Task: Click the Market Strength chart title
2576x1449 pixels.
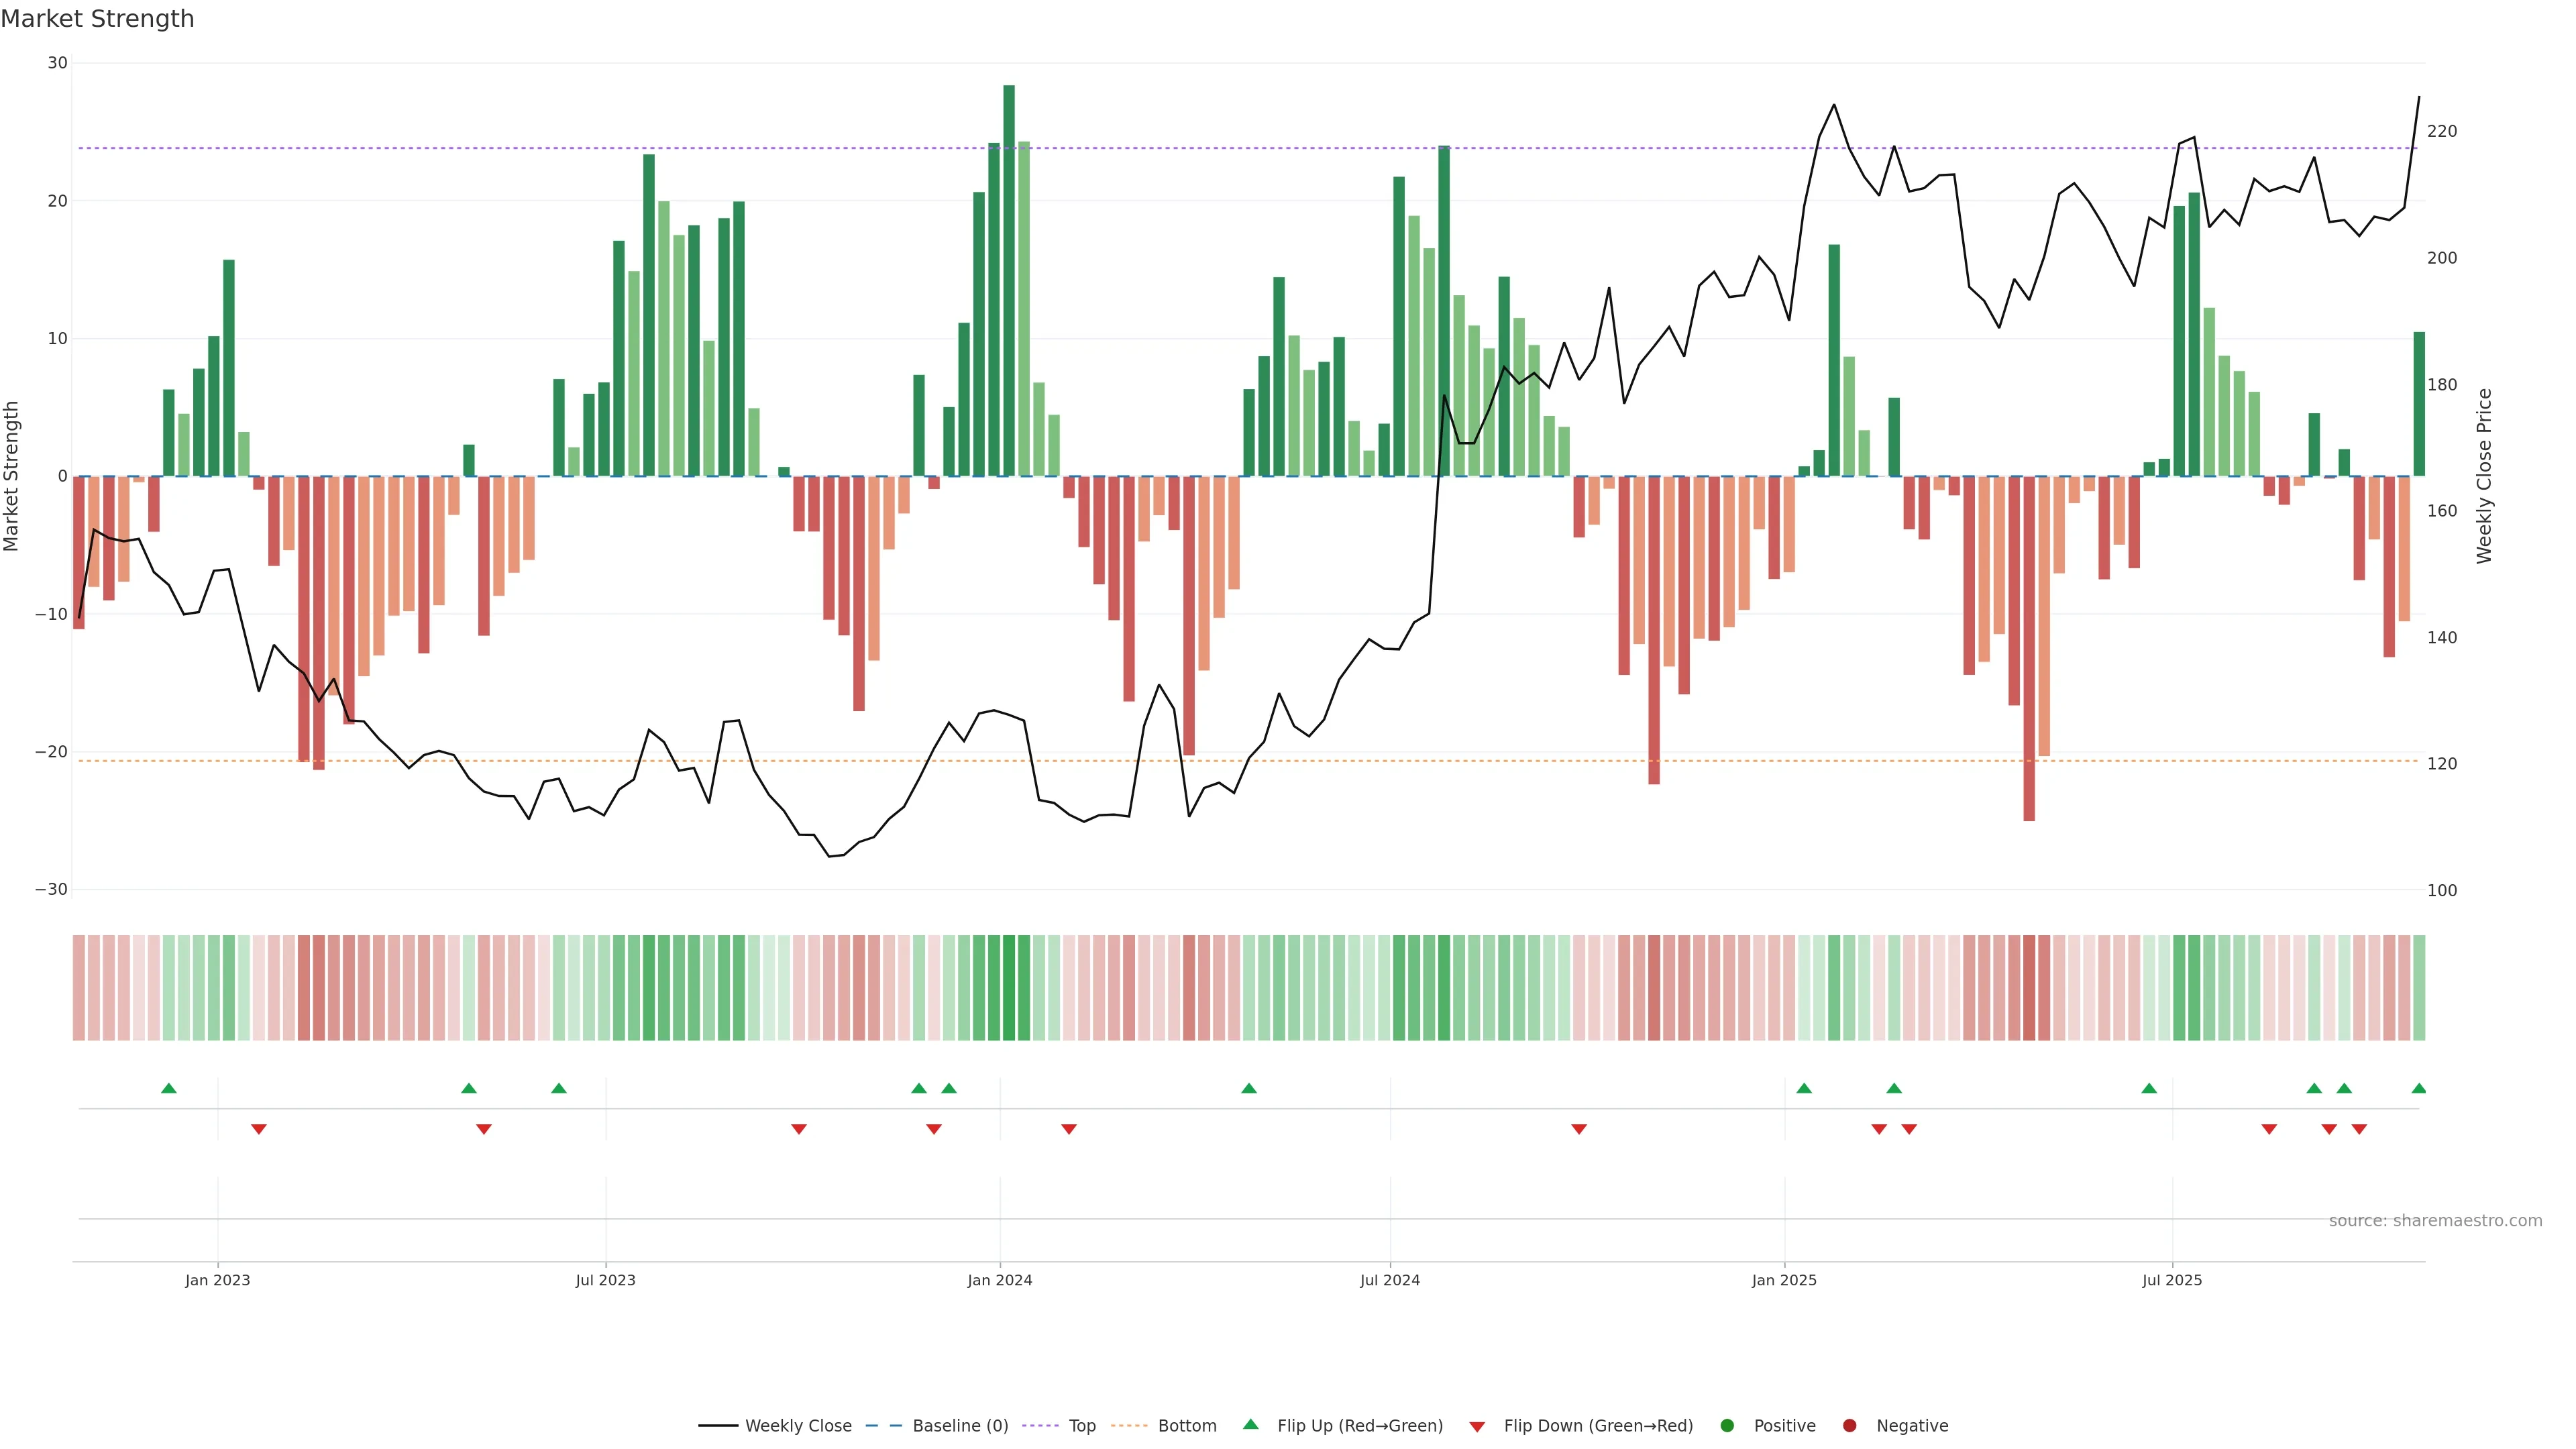Action: (98, 19)
